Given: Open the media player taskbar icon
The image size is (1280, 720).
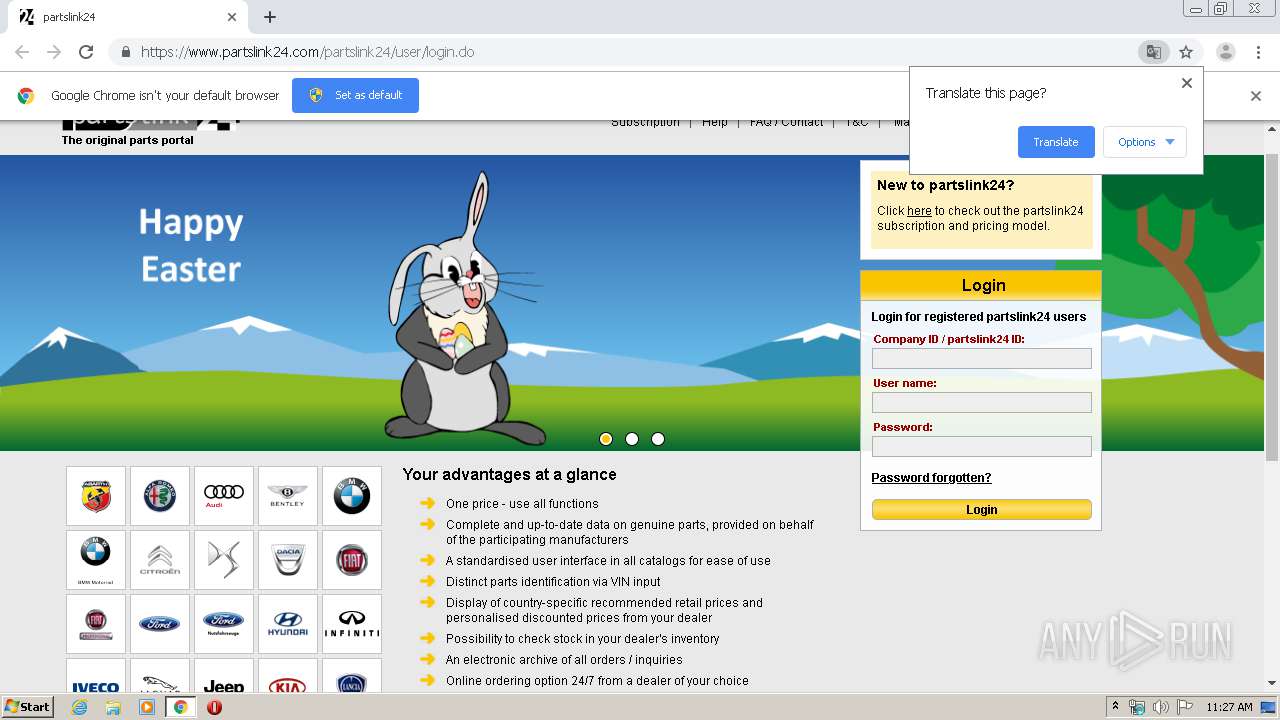Looking at the screenshot, I should (x=147, y=707).
